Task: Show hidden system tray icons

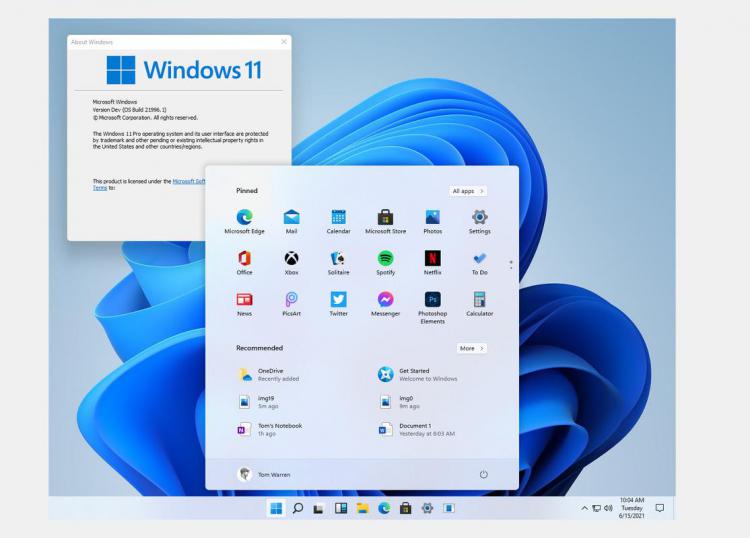Action: pyautogui.click(x=585, y=508)
